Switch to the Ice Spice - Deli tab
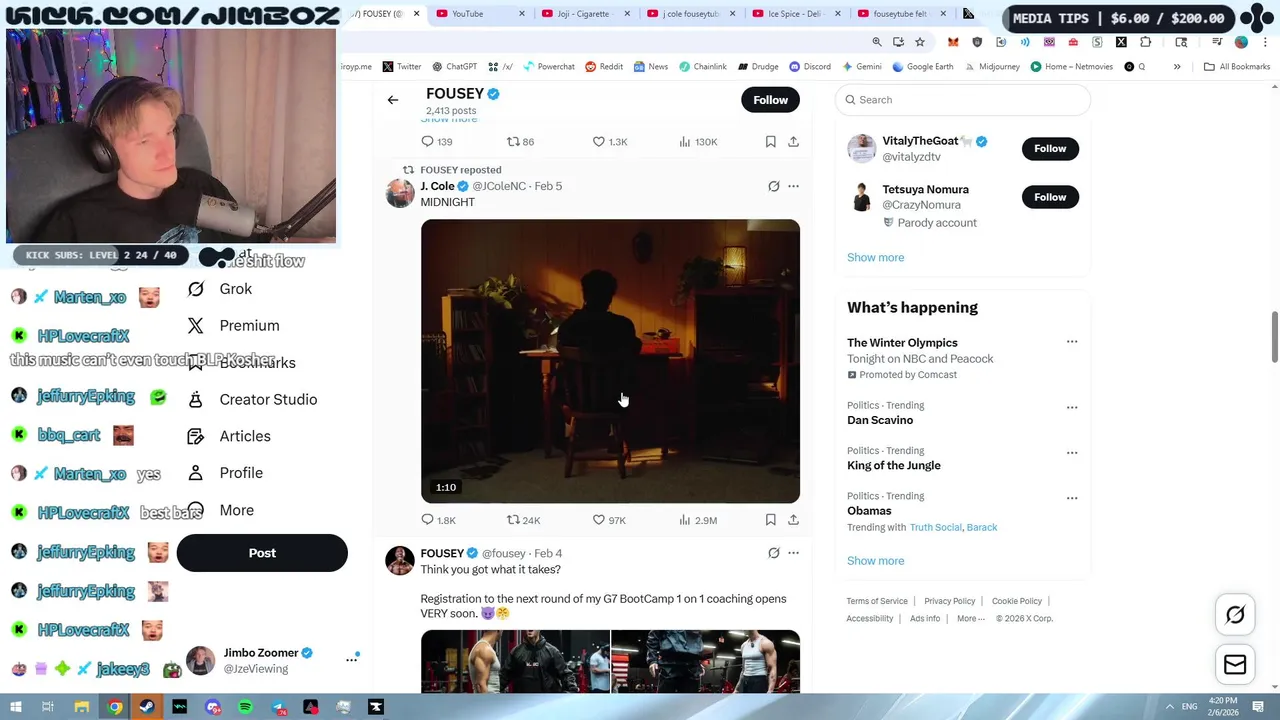The height and width of the screenshot is (720, 1280). (x=797, y=14)
